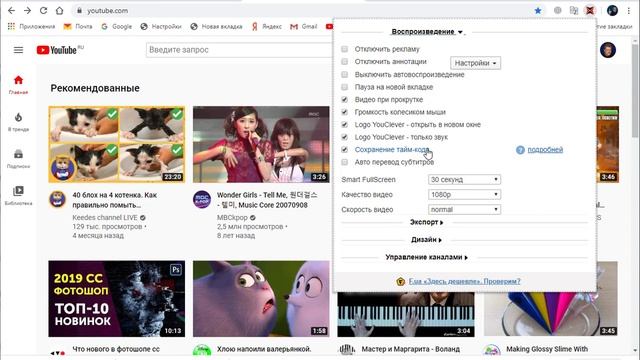This screenshot has height=360, width=640.
Task: Open the подробней link
Action: tap(545, 150)
